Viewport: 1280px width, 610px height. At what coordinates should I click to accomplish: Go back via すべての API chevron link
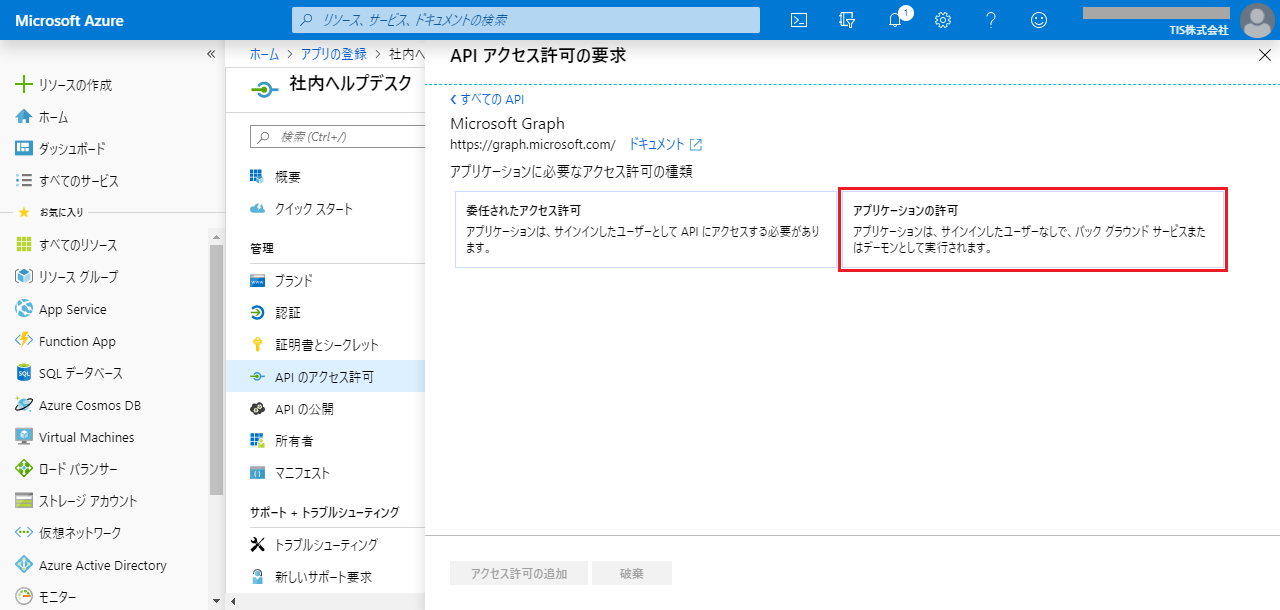tap(487, 99)
